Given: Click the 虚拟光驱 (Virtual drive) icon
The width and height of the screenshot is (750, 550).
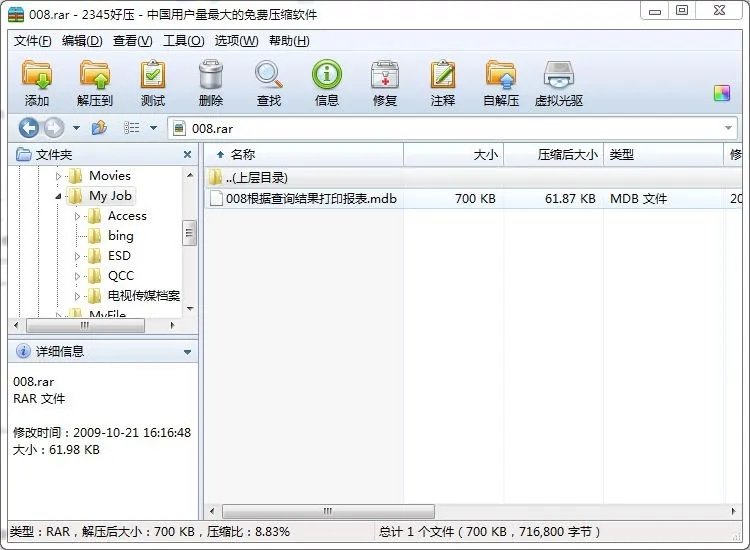Looking at the screenshot, I should click(559, 75).
